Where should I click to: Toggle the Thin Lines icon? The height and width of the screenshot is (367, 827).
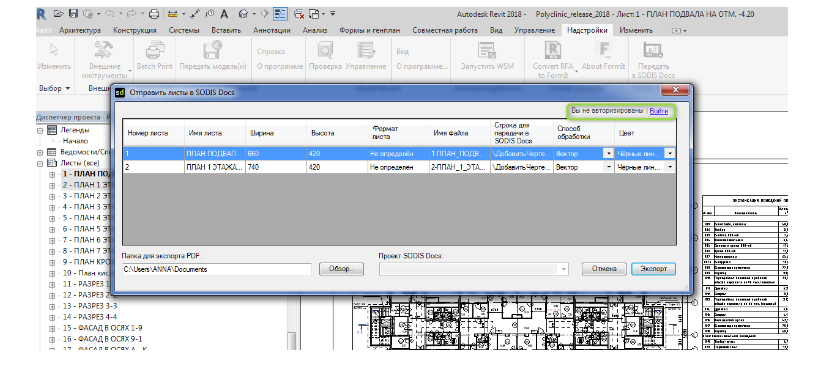pyautogui.click(x=280, y=14)
